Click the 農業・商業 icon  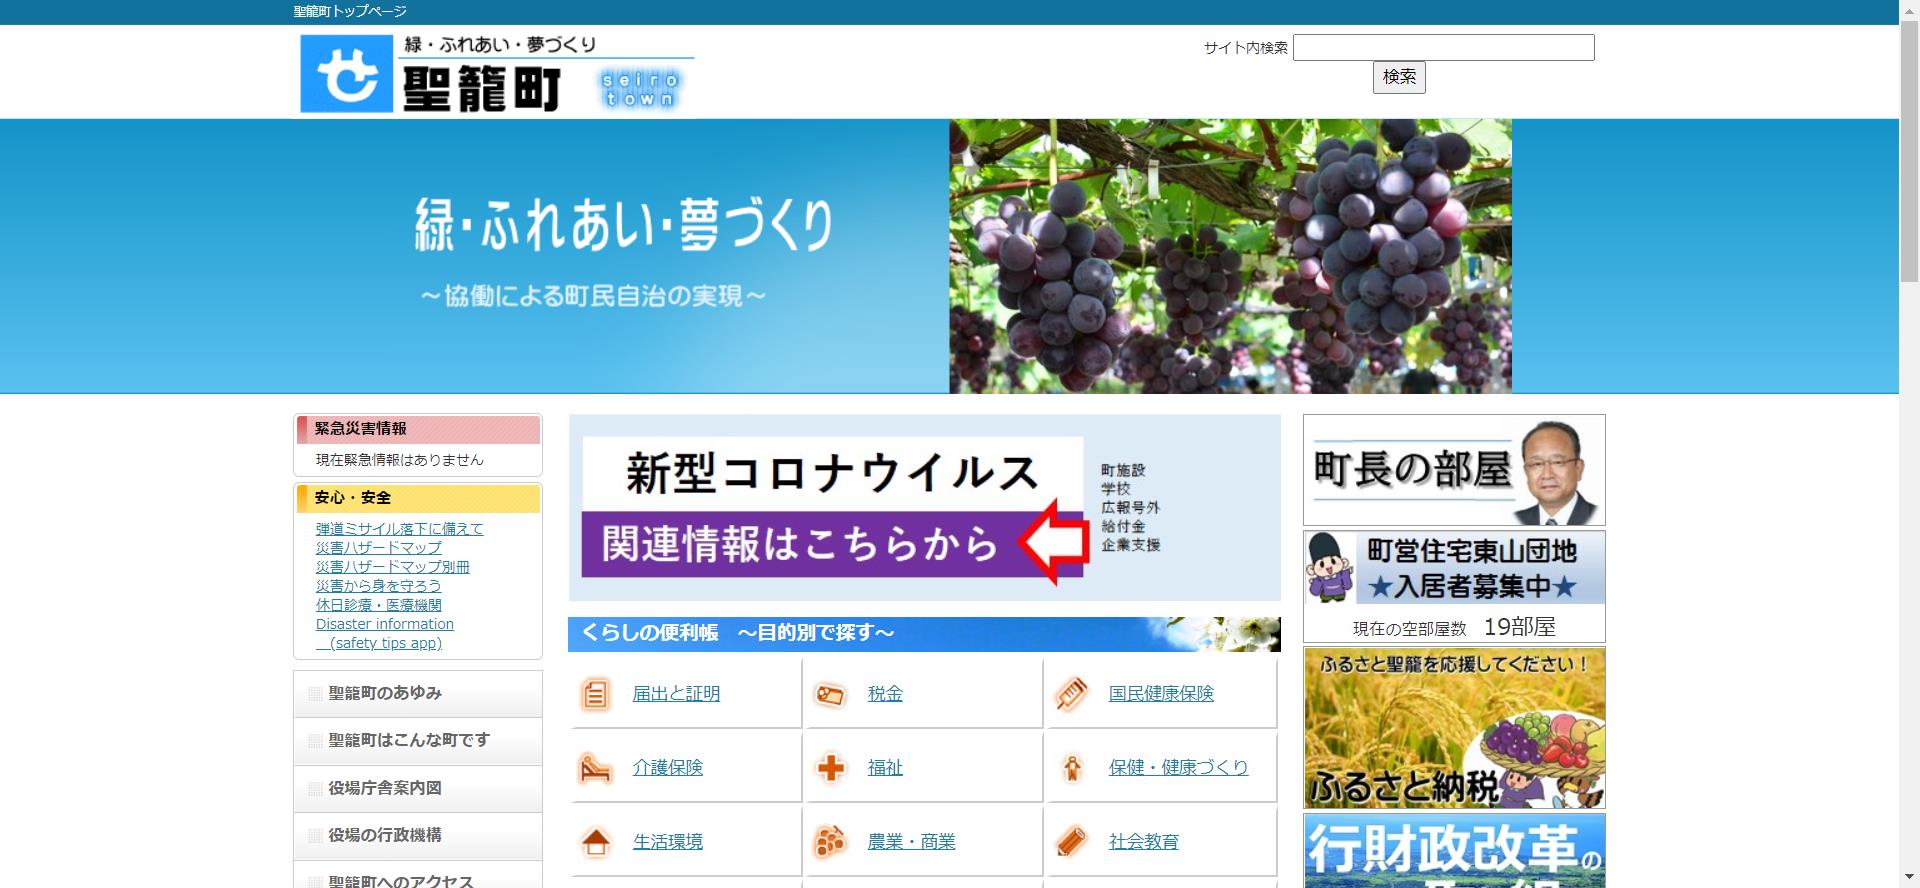(830, 842)
